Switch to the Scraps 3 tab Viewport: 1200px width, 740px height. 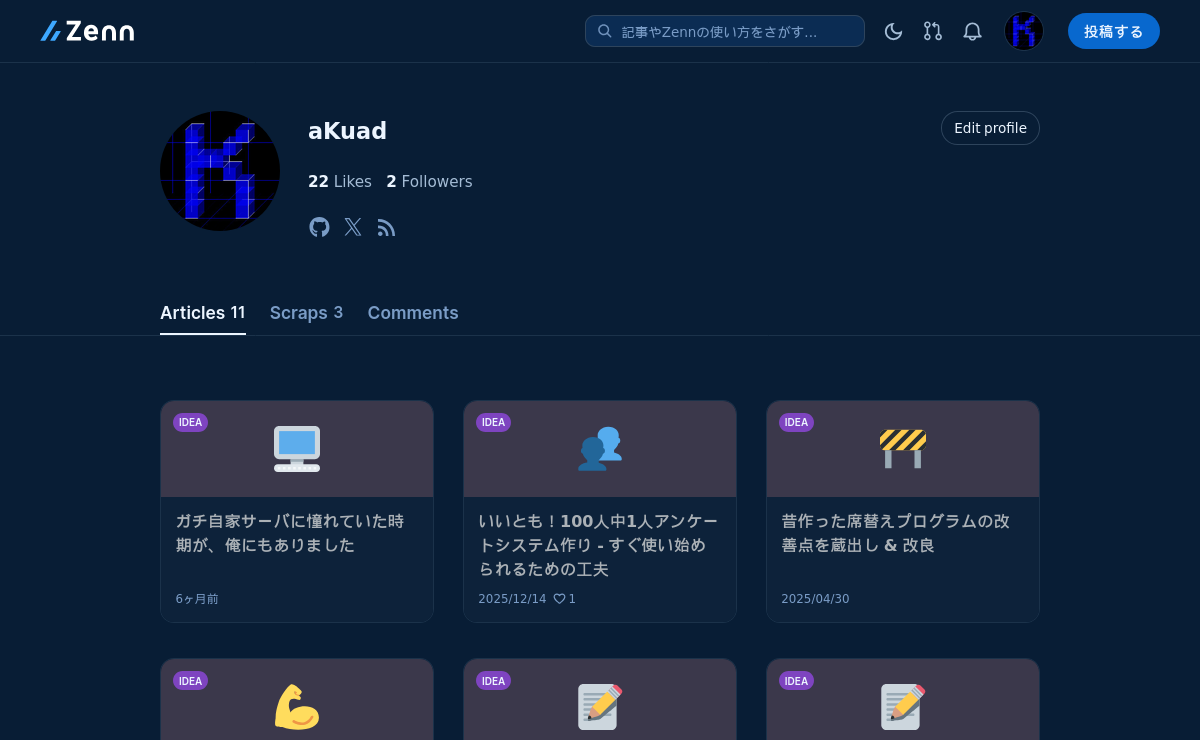(x=306, y=313)
